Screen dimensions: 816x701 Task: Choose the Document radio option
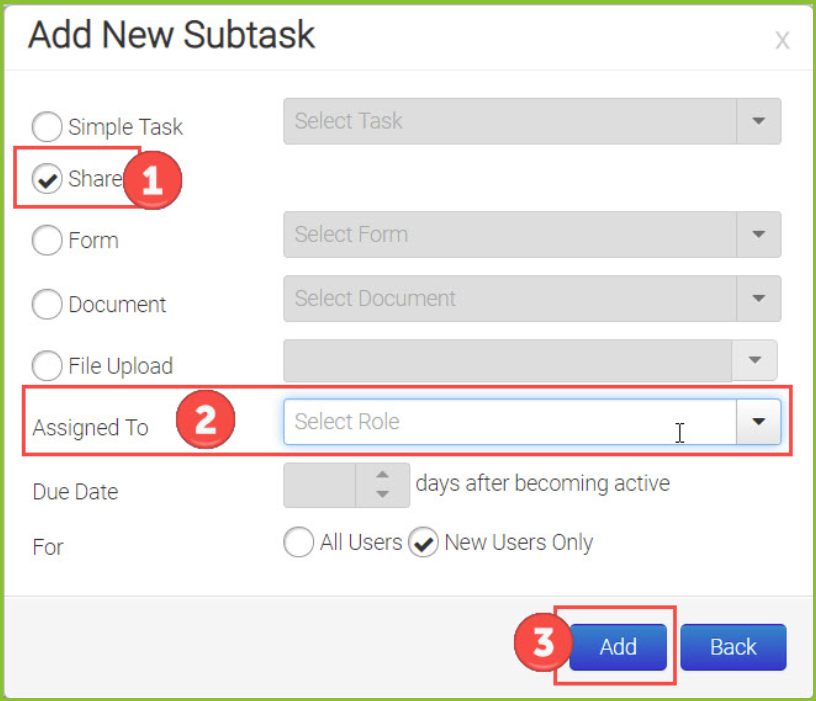47,304
